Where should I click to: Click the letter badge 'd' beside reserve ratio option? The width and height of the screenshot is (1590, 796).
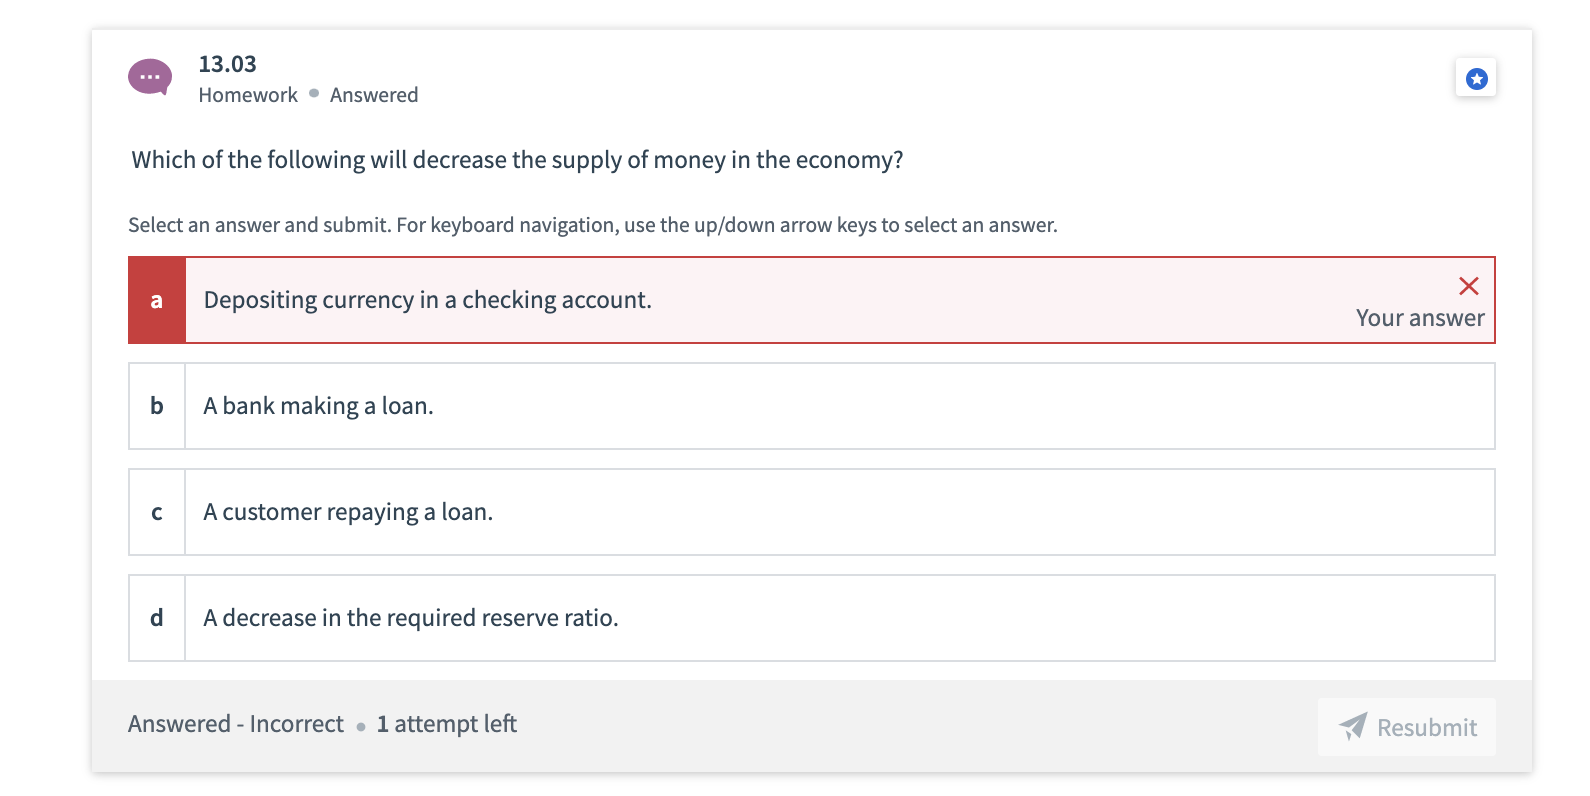pyautogui.click(x=156, y=618)
